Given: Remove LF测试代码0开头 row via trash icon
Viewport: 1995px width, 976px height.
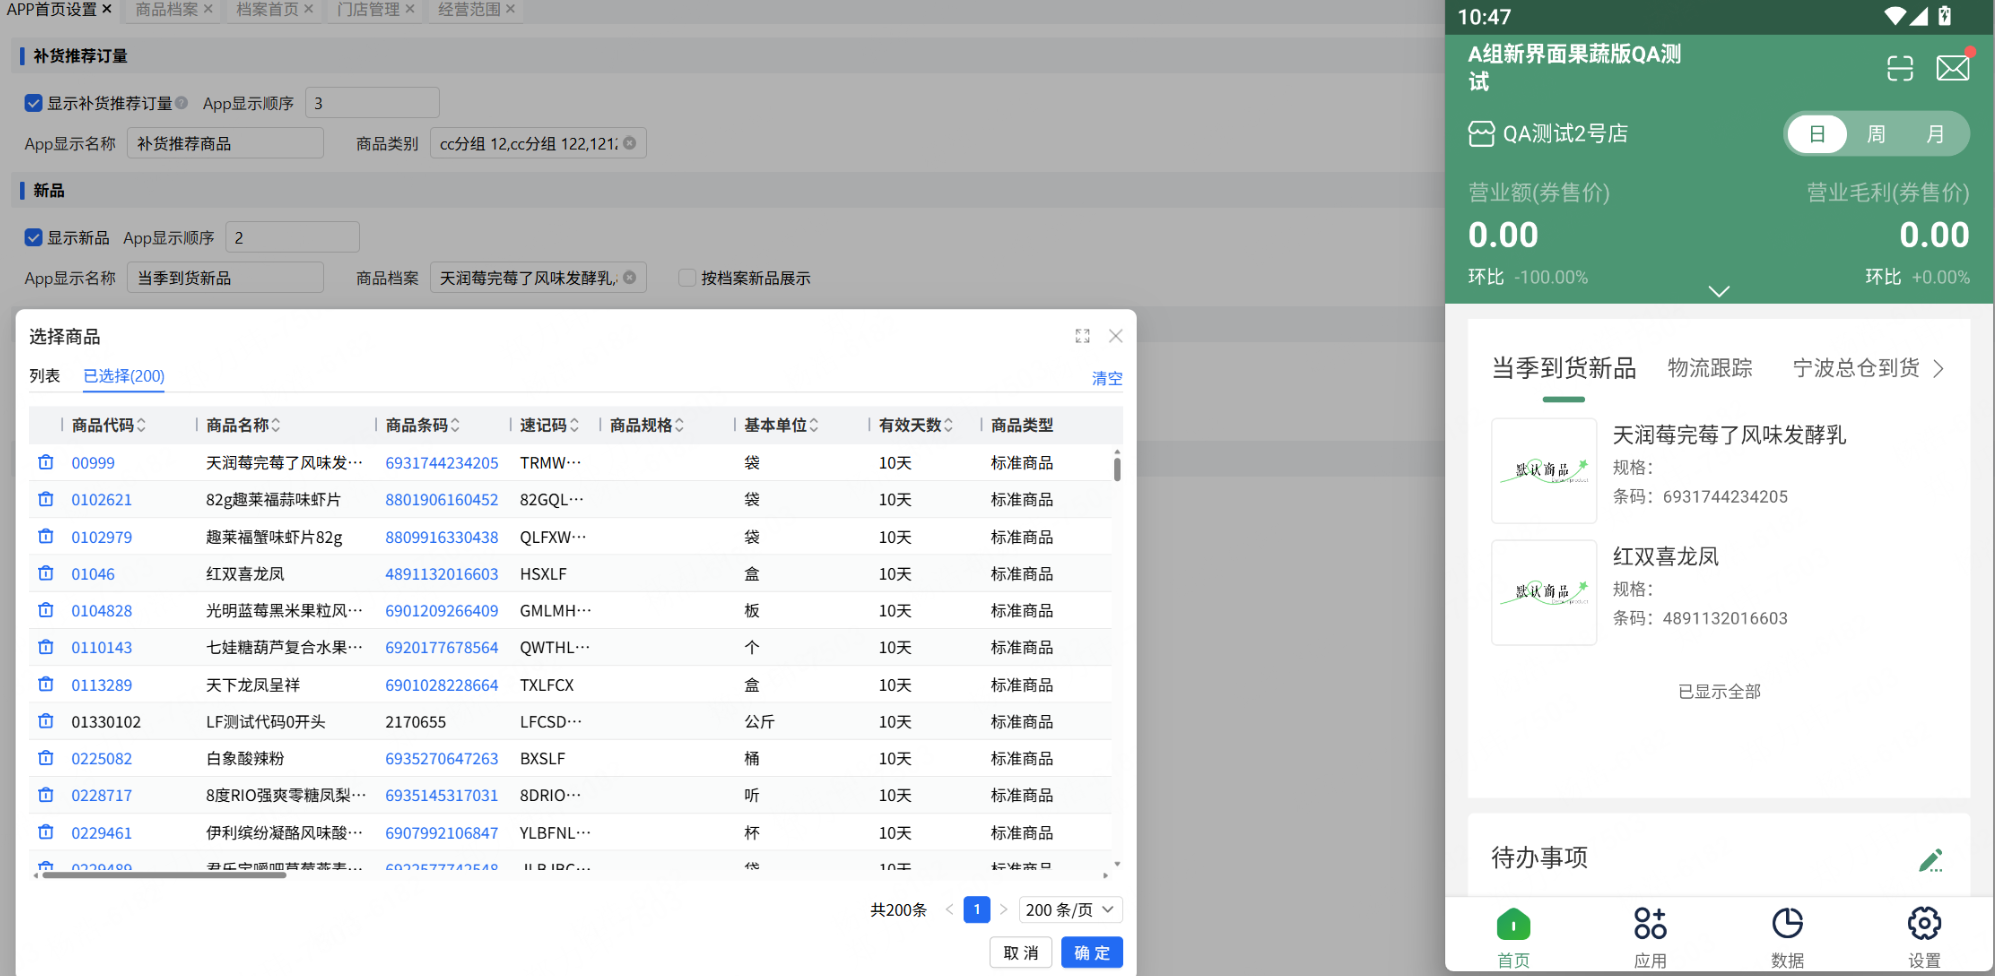Looking at the screenshot, I should point(46,721).
